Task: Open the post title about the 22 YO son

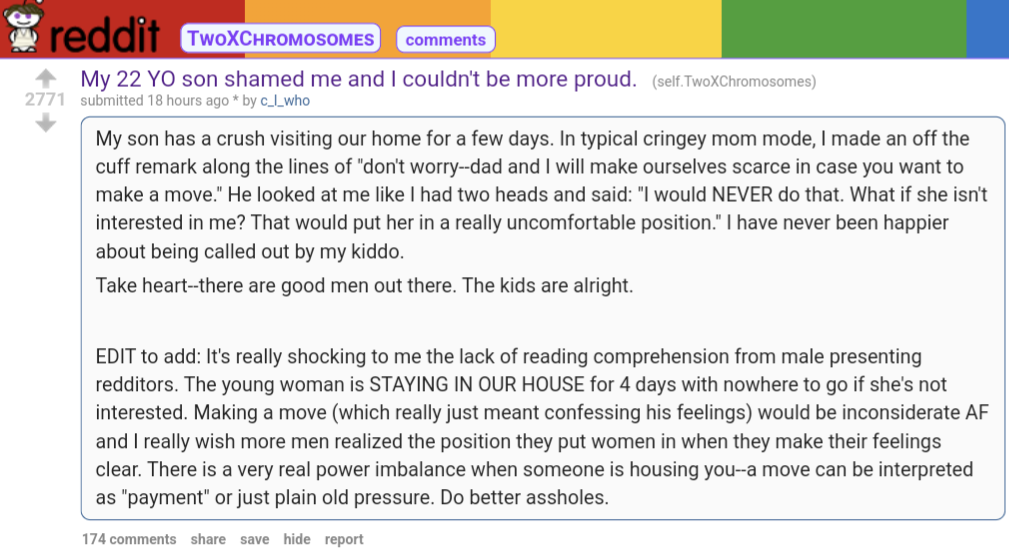Action: [x=358, y=79]
